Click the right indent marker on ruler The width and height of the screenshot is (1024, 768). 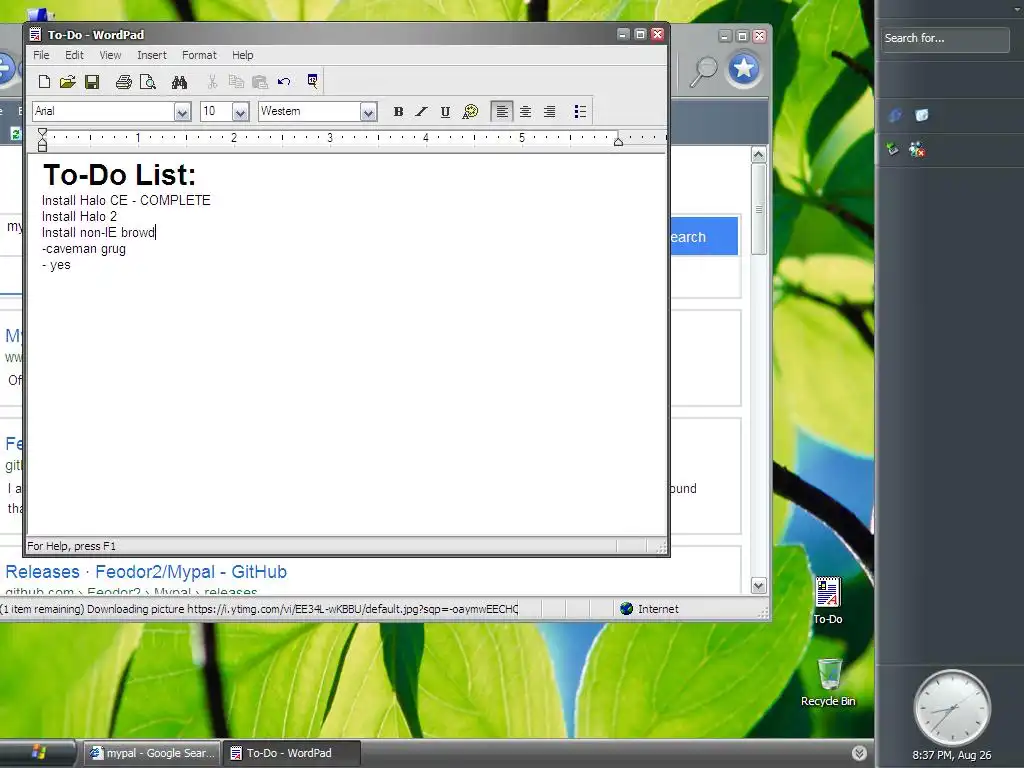pyautogui.click(x=618, y=140)
